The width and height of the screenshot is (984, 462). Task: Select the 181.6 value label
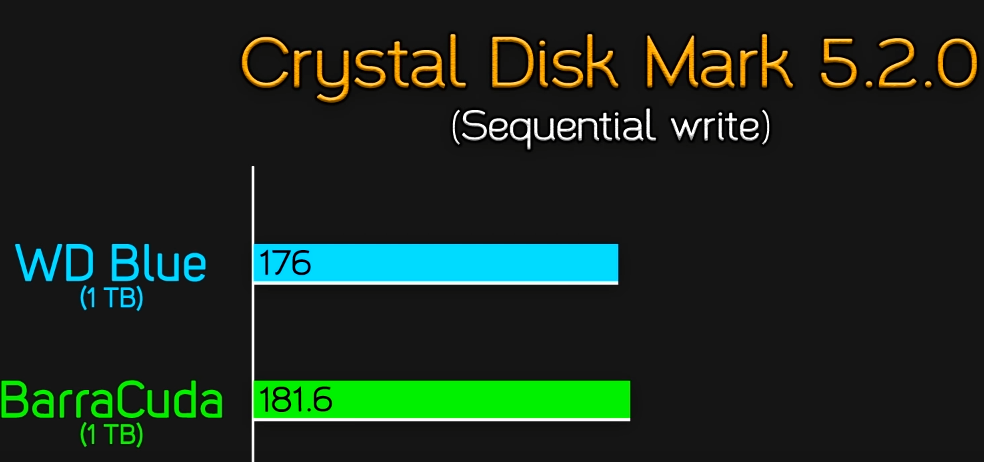(295, 400)
